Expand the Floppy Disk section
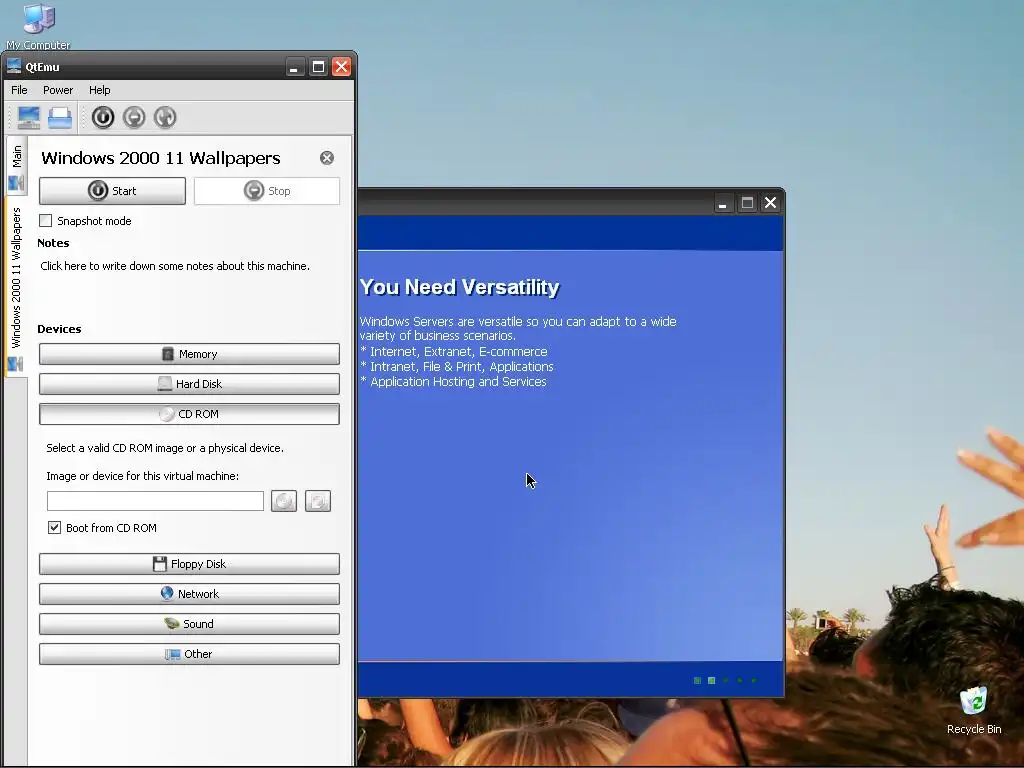Viewport: 1024px width, 768px height. (x=189, y=564)
